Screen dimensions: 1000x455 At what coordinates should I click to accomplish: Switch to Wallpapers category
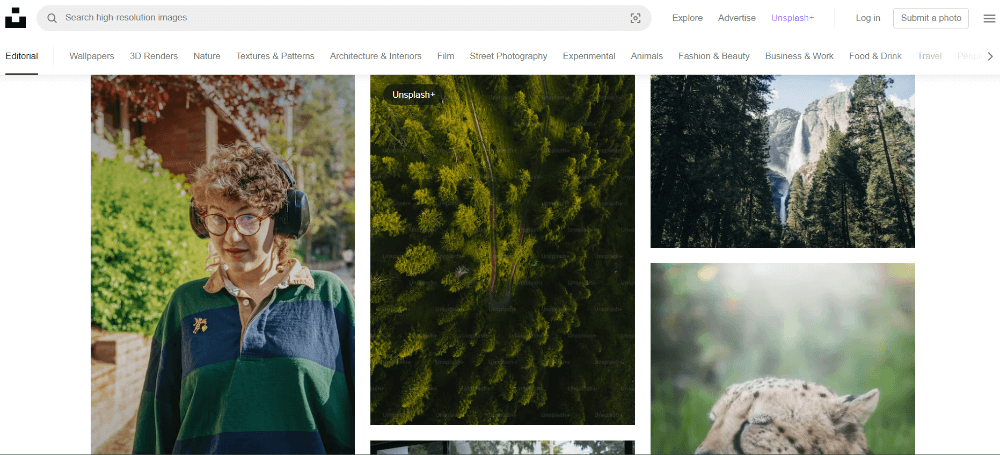(92, 56)
